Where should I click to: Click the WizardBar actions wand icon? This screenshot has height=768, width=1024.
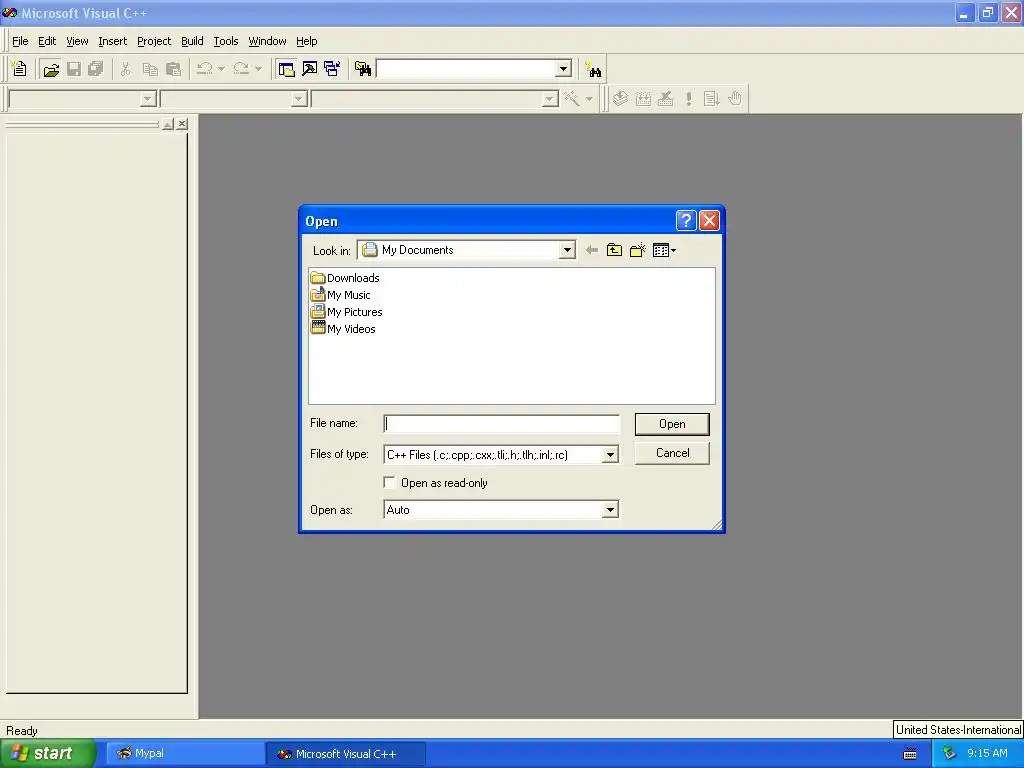572,99
